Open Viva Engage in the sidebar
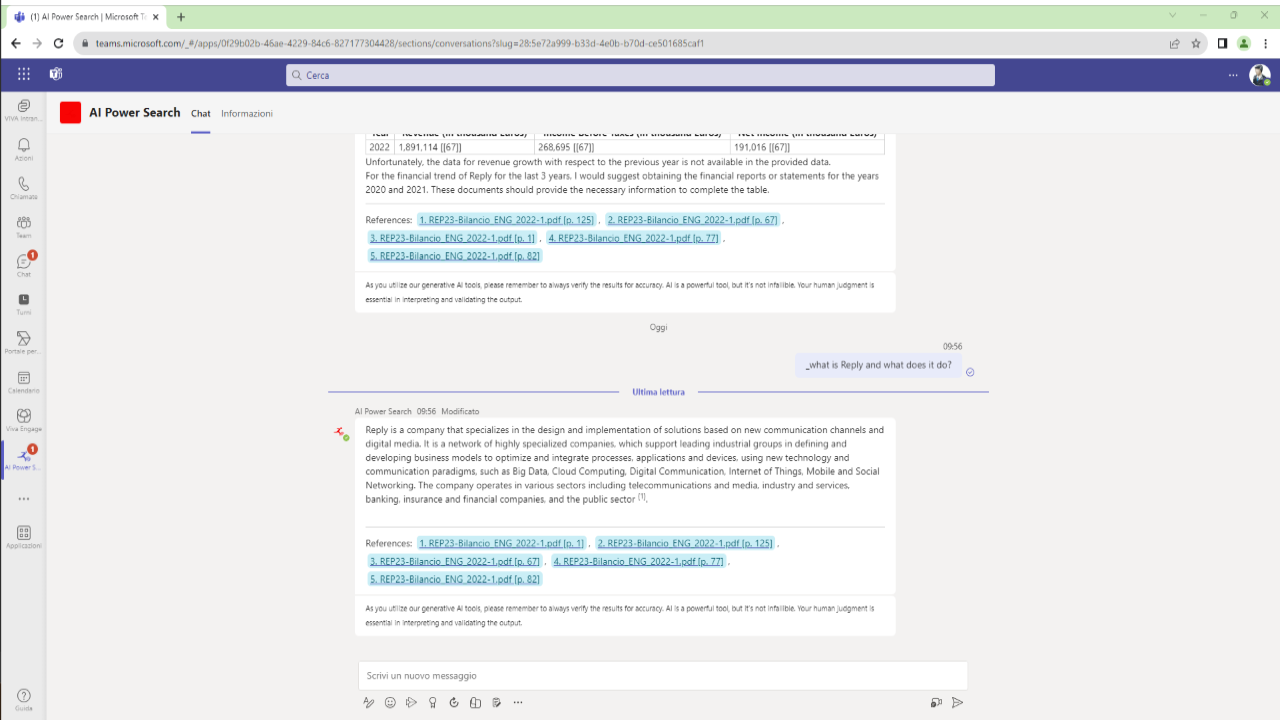 23,419
